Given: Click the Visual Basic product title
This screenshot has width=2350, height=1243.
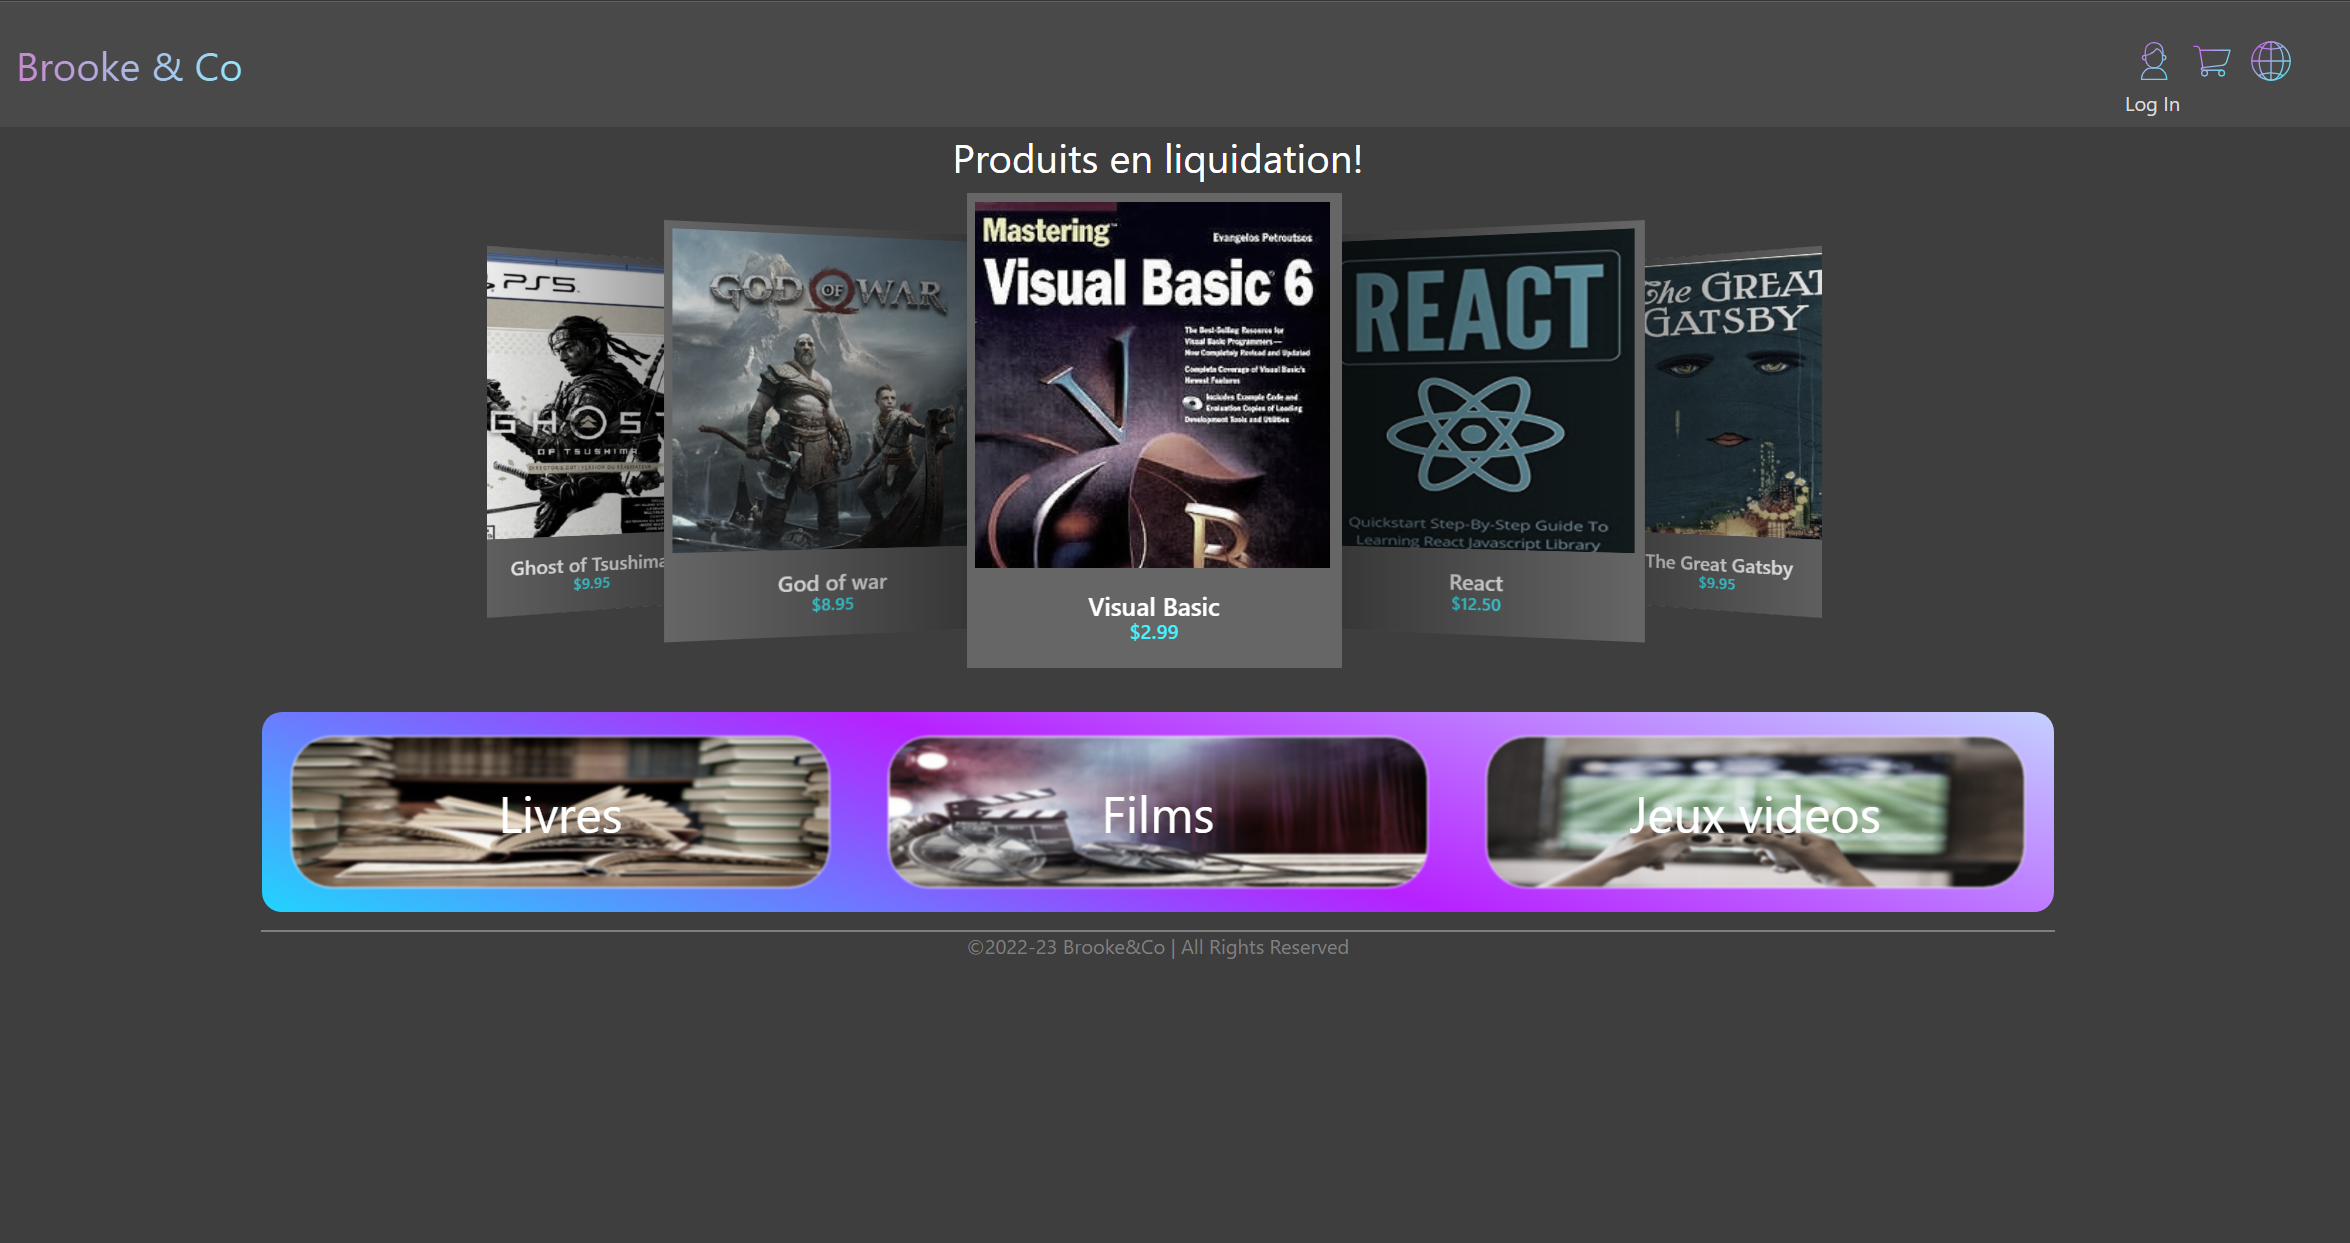Looking at the screenshot, I should tap(1153, 607).
